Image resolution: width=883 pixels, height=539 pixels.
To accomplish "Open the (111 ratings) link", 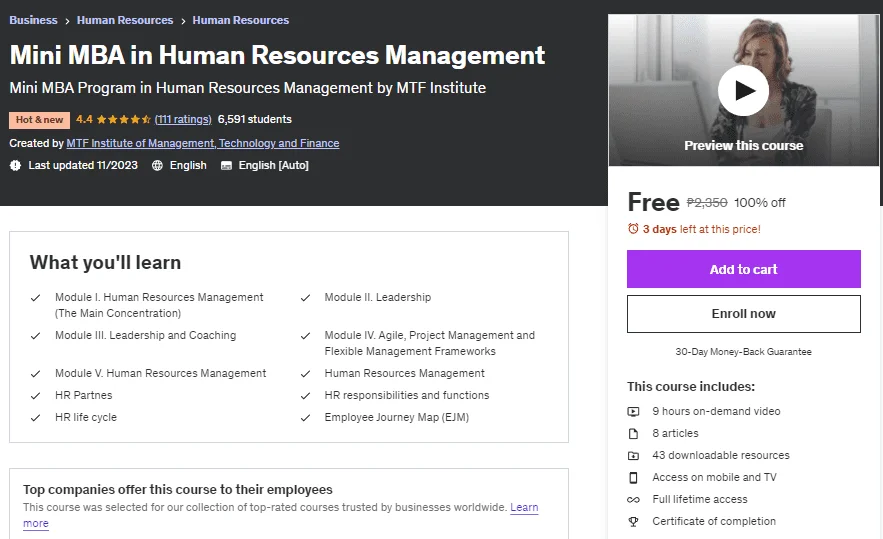I will [183, 119].
